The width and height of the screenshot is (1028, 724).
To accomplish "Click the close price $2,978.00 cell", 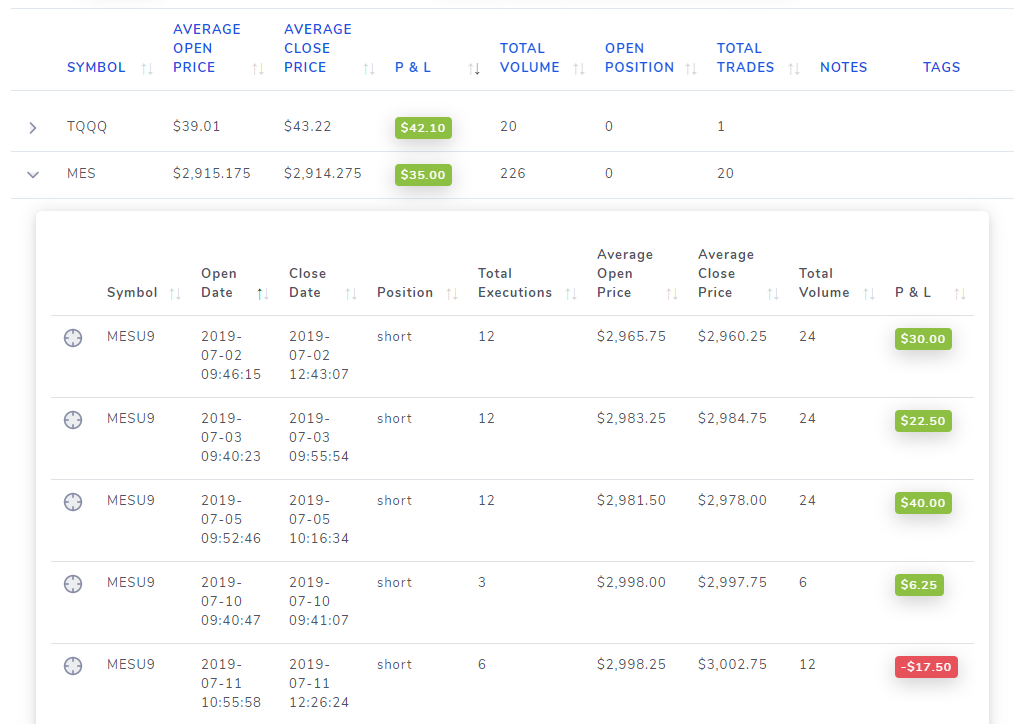I will pyautogui.click(x=732, y=501).
